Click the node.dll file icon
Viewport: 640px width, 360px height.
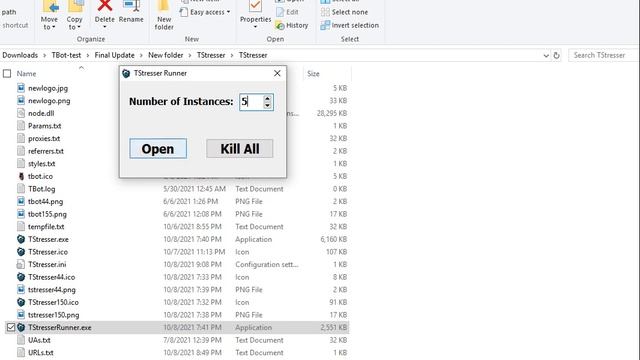pos(21,113)
